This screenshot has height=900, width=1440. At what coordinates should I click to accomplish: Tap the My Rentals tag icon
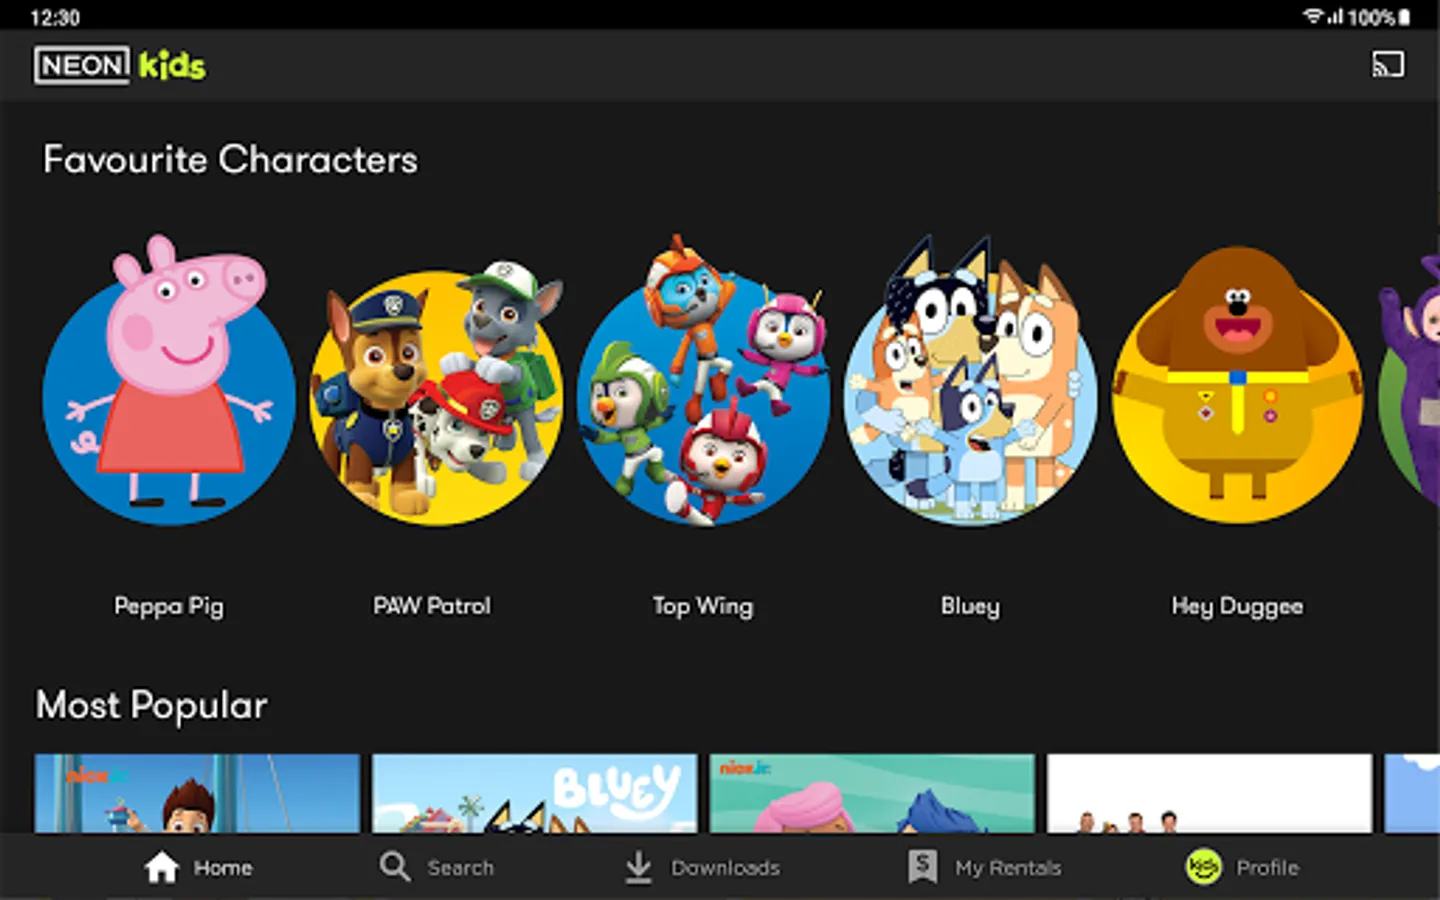click(x=923, y=867)
